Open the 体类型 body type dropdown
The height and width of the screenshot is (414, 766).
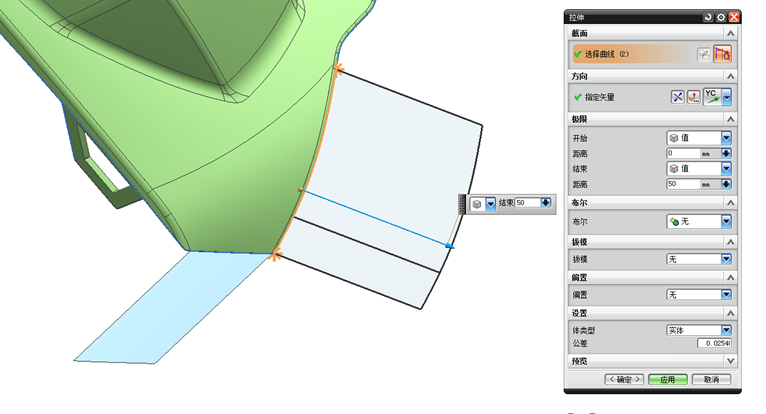[x=699, y=330]
